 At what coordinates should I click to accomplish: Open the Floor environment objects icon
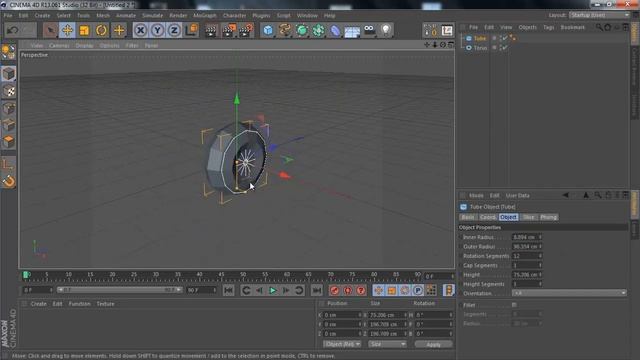tap(352, 30)
